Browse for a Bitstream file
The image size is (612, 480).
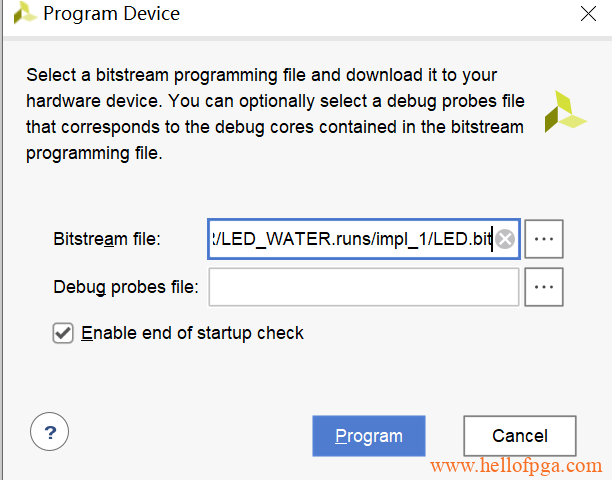[x=544, y=239]
